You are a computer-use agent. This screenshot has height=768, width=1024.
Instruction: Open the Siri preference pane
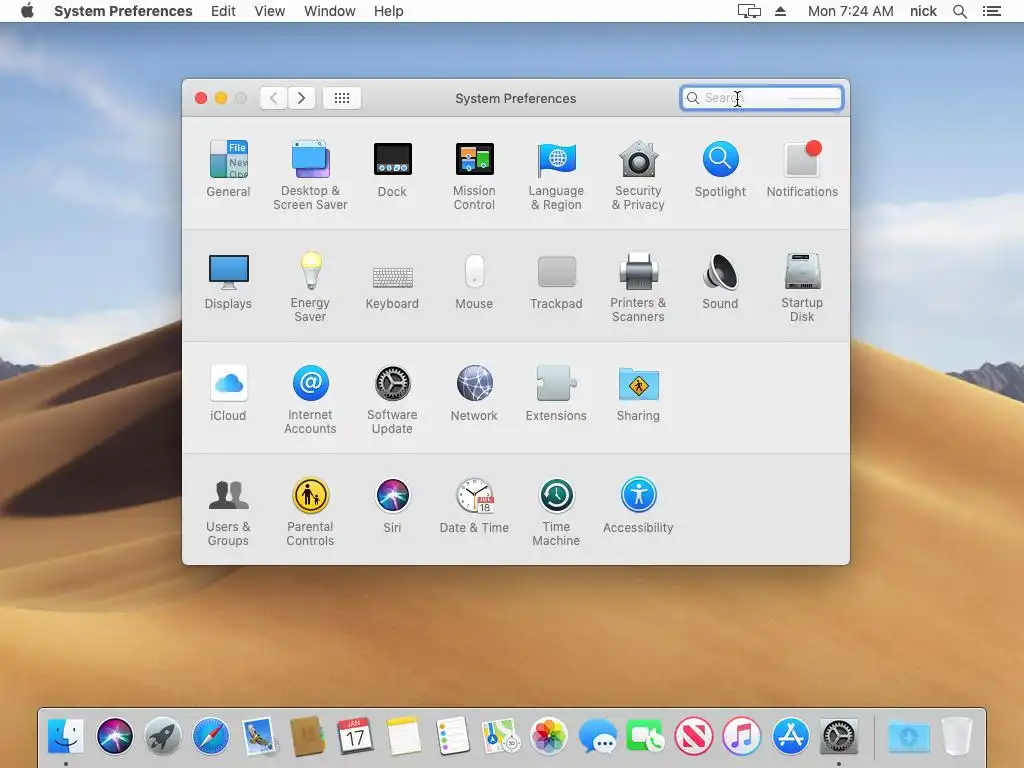392,505
